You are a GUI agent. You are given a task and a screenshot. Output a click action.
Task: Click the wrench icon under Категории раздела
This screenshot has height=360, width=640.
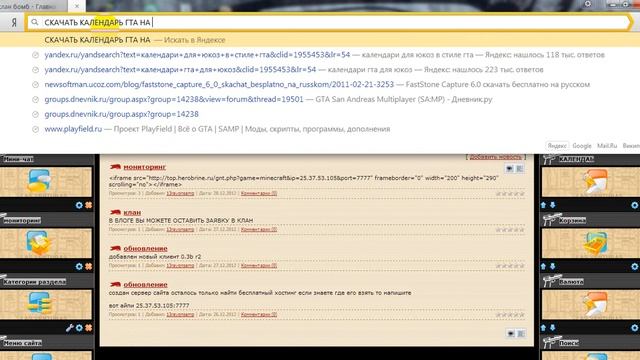coord(69,328)
